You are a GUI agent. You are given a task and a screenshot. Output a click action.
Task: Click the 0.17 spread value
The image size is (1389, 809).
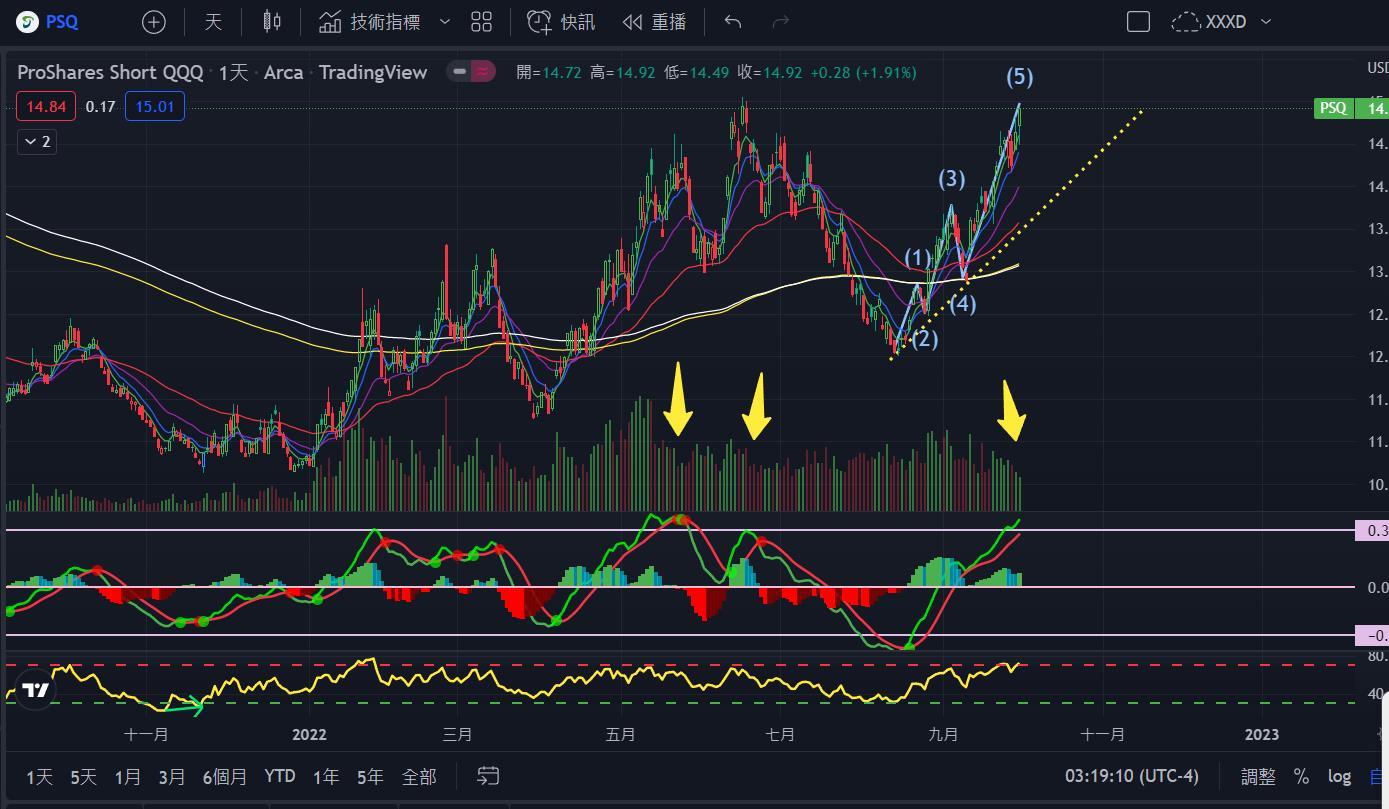pyautogui.click(x=100, y=106)
